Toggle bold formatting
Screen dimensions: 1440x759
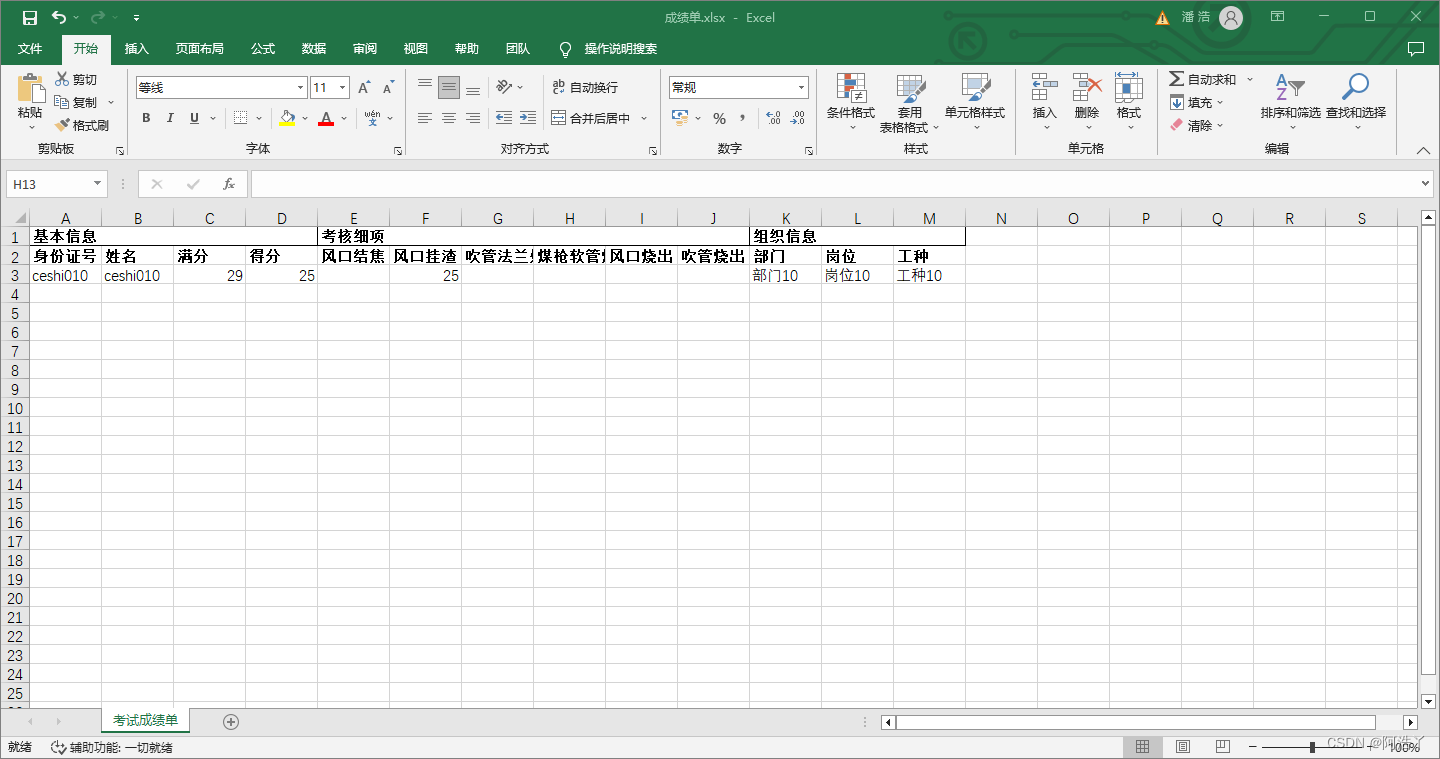146,118
